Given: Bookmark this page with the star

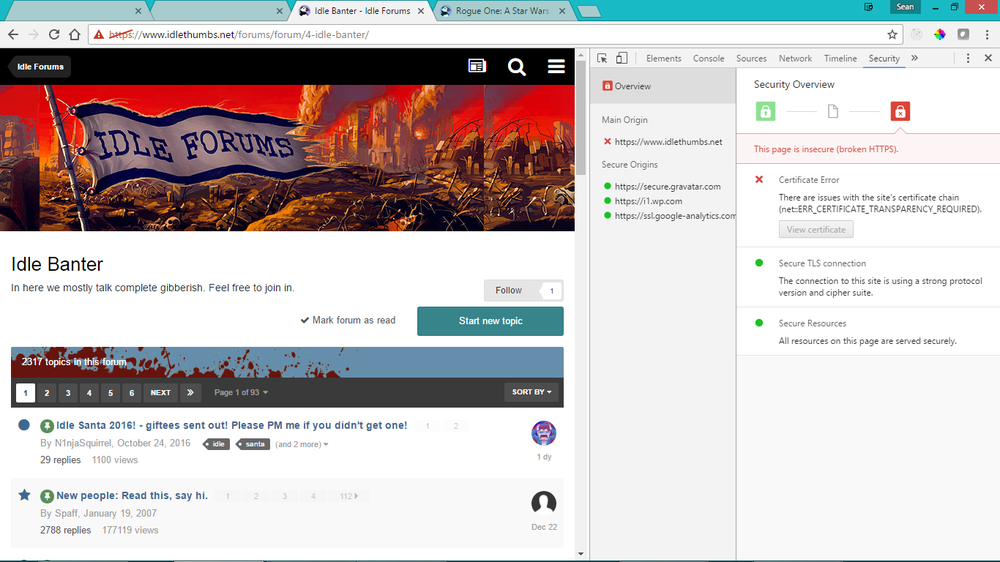Looking at the screenshot, I should (x=892, y=34).
